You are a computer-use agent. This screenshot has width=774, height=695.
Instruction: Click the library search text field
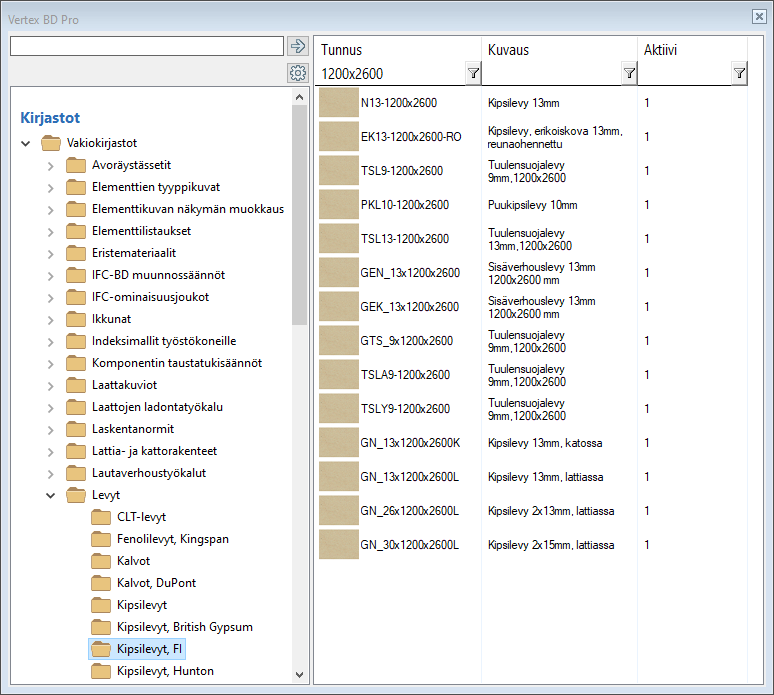(x=147, y=46)
